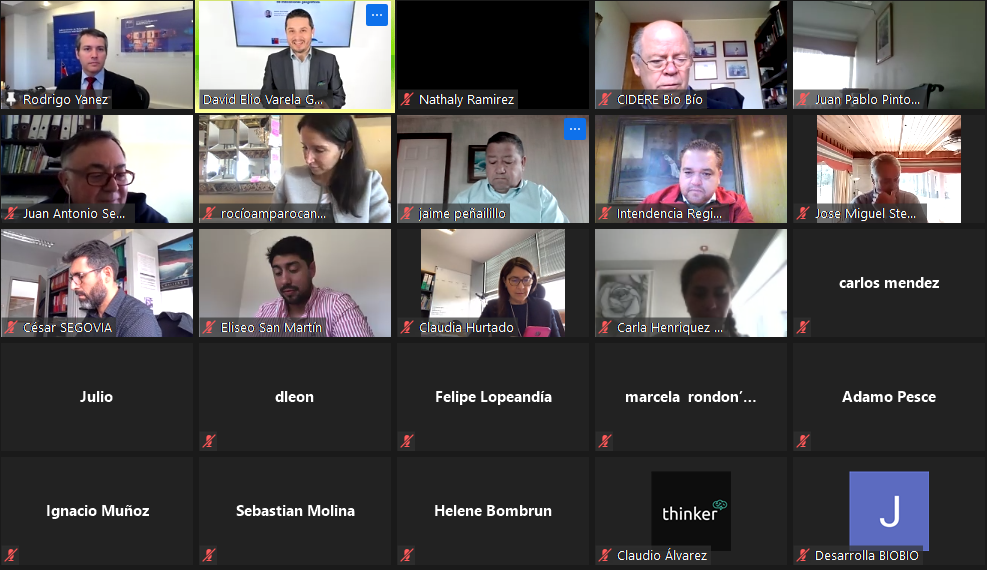Click the Julio participant name
The width and height of the screenshot is (987, 570).
click(96, 397)
